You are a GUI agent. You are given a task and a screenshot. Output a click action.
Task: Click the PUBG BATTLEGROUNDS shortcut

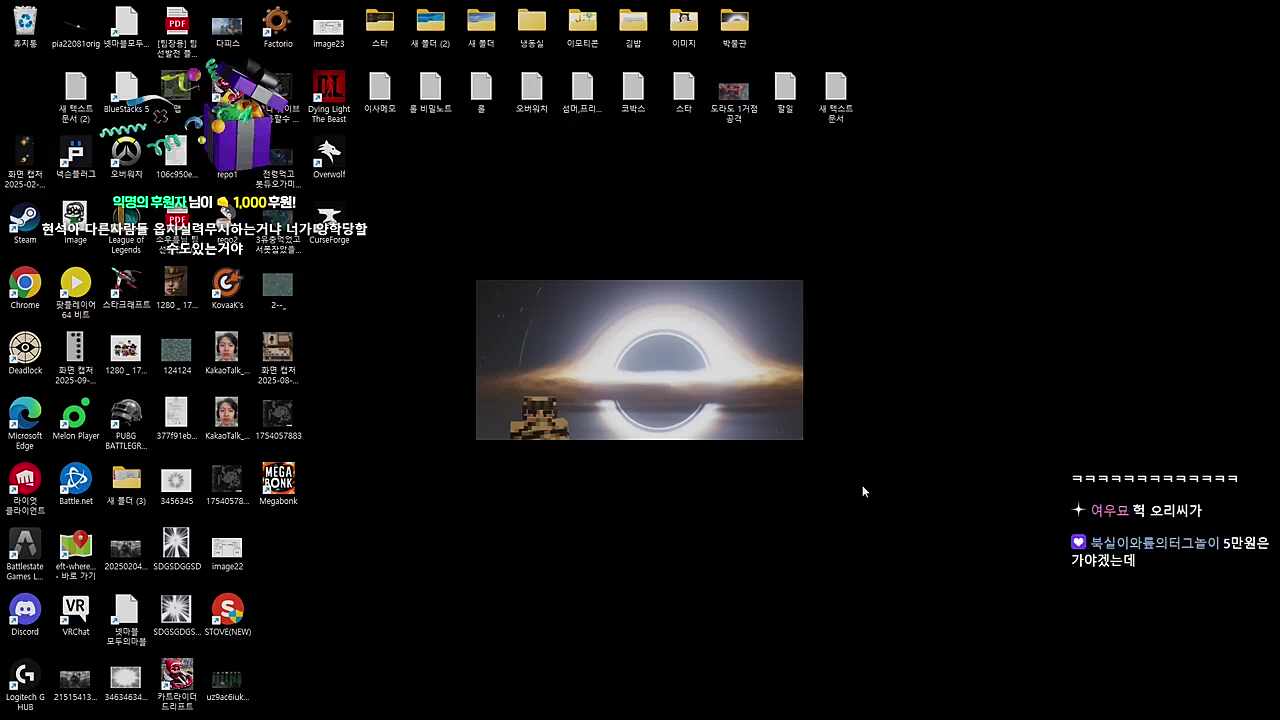pyautogui.click(x=126, y=414)
